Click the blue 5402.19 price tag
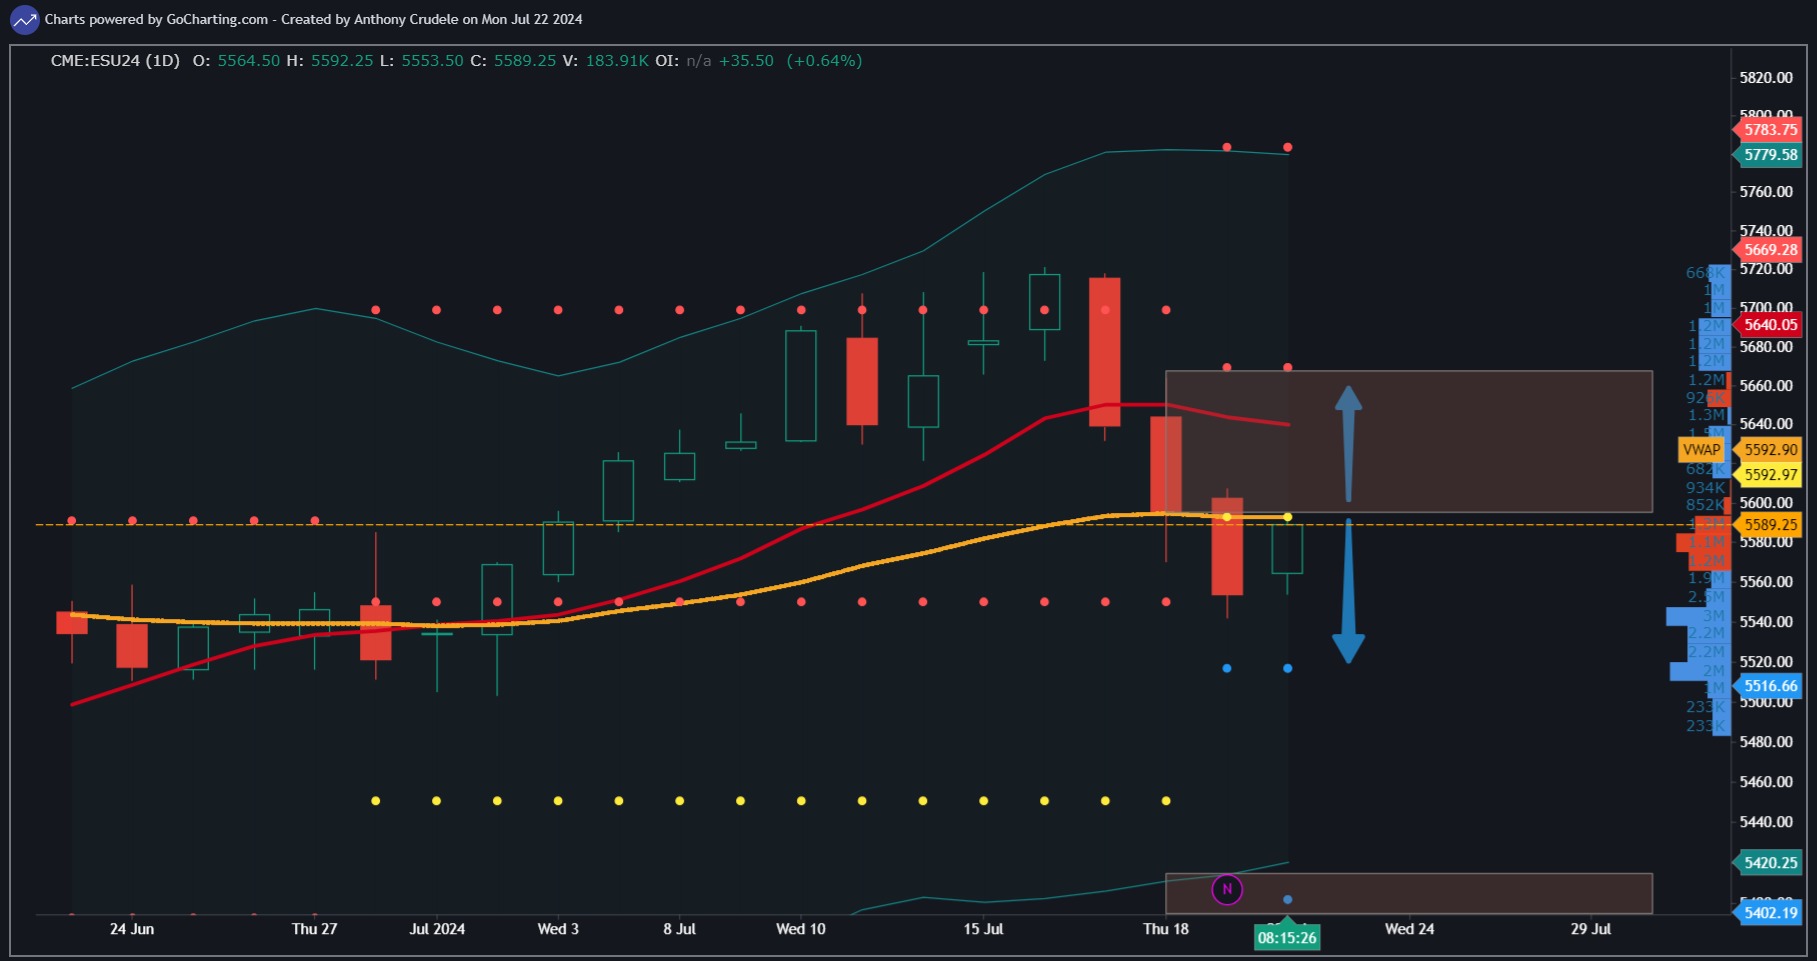 [1767, 913]
